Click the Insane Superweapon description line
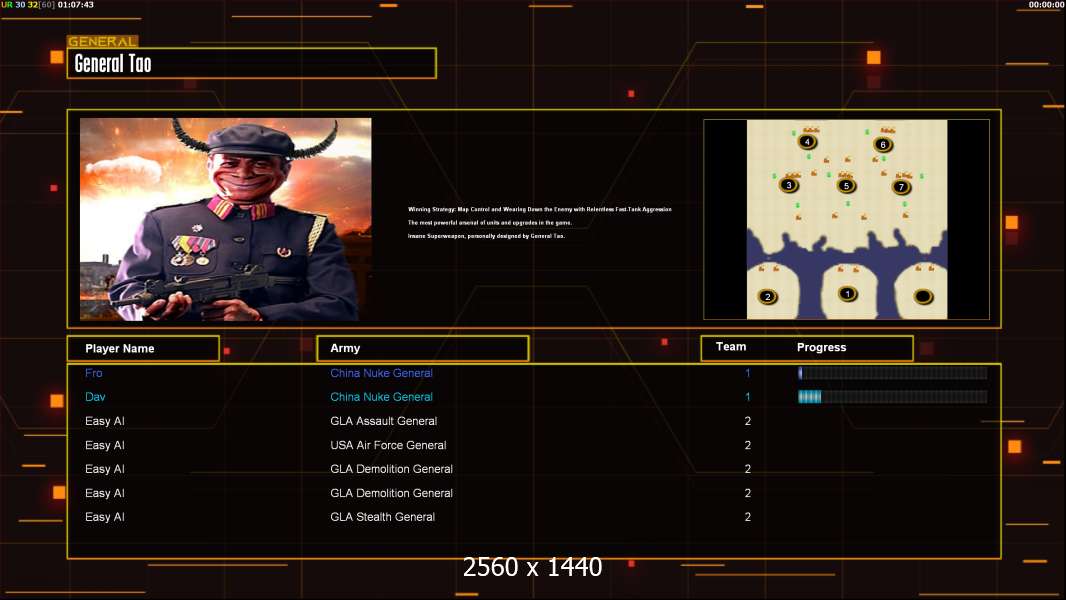1066x600 pixels. tap(486, 236)
